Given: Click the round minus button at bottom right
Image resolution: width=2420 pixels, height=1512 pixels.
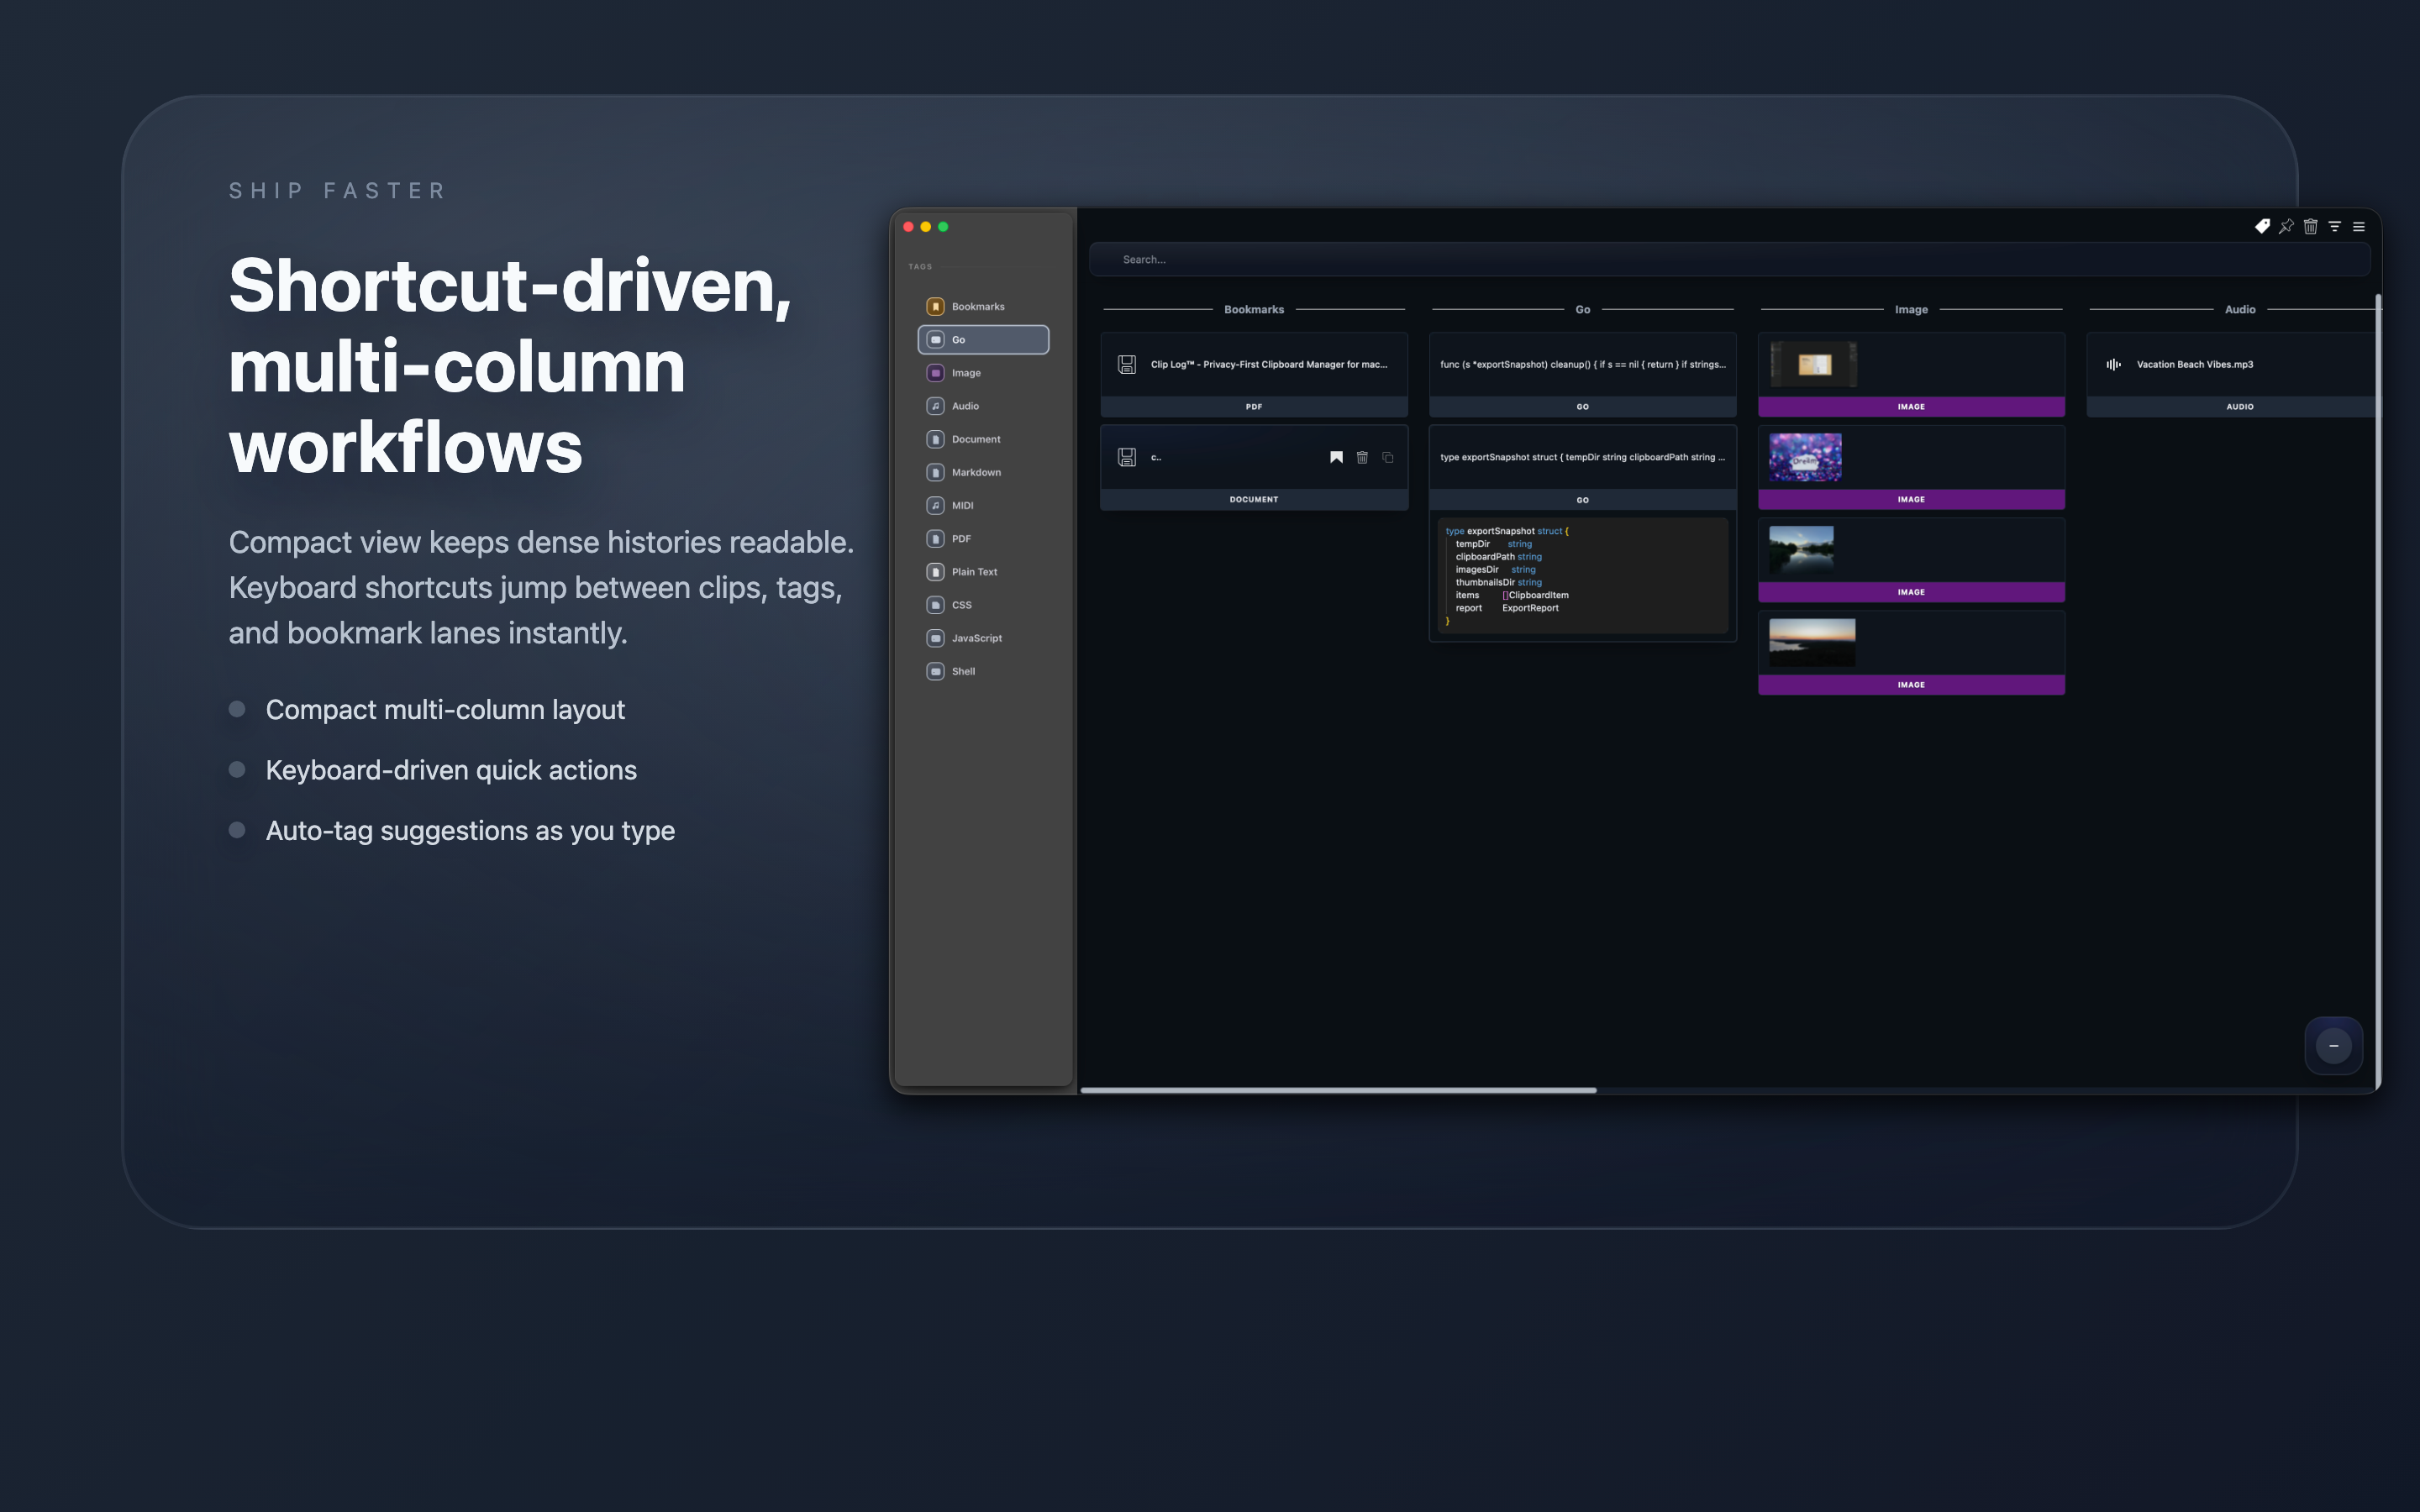Looking at the screenshot, I should click(x=2334, y=1046).
